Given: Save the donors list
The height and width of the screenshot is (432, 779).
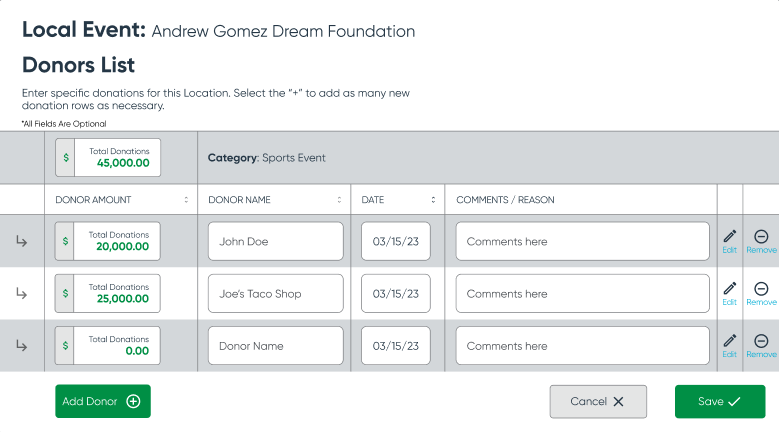Looking at the screenshot, I should point(719,401).
